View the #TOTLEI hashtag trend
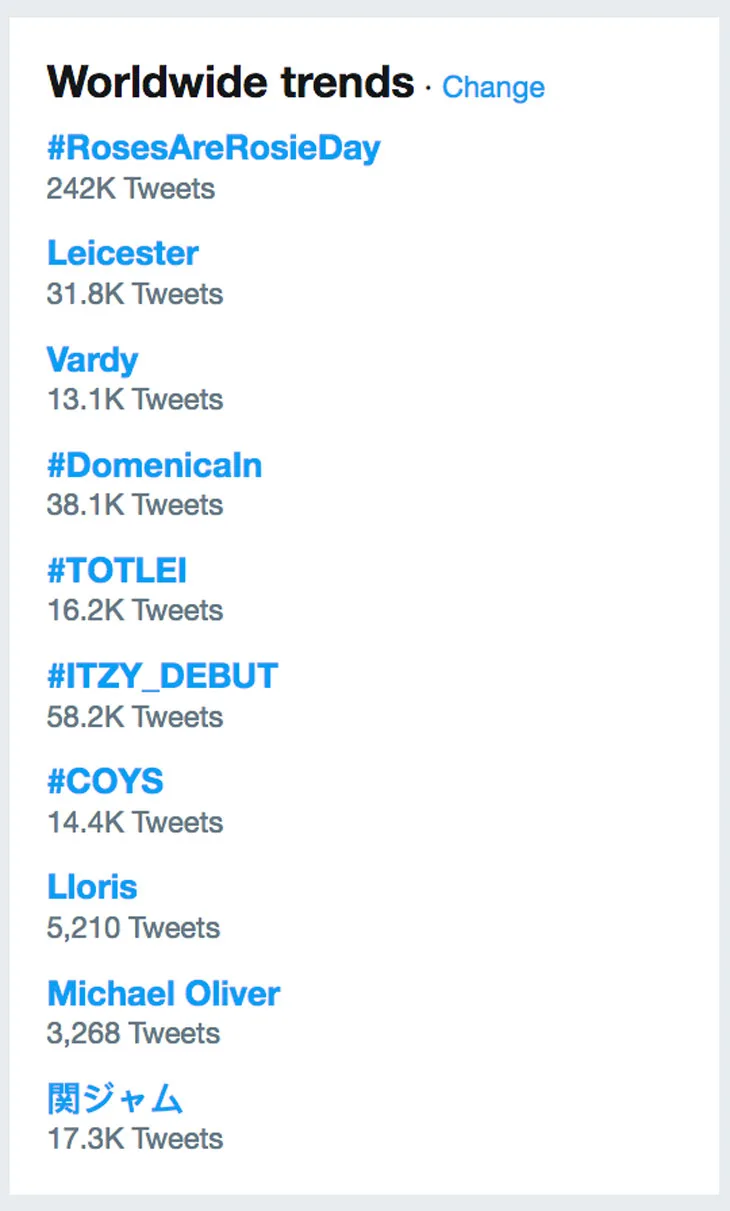730x1211 pixels. pyautogui.click(x=117, y=570)
